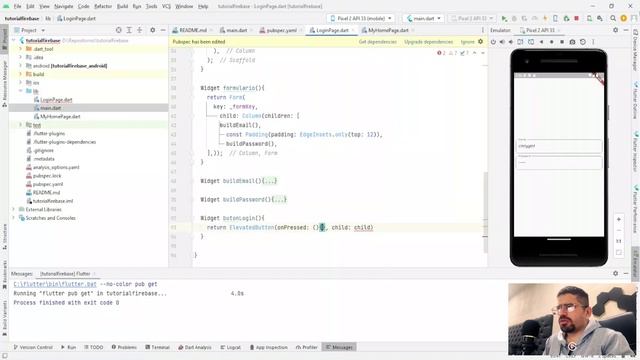This screenshot has width=640, height=360.
Task: Expand the .idea folder
Action: pos(20,57)
